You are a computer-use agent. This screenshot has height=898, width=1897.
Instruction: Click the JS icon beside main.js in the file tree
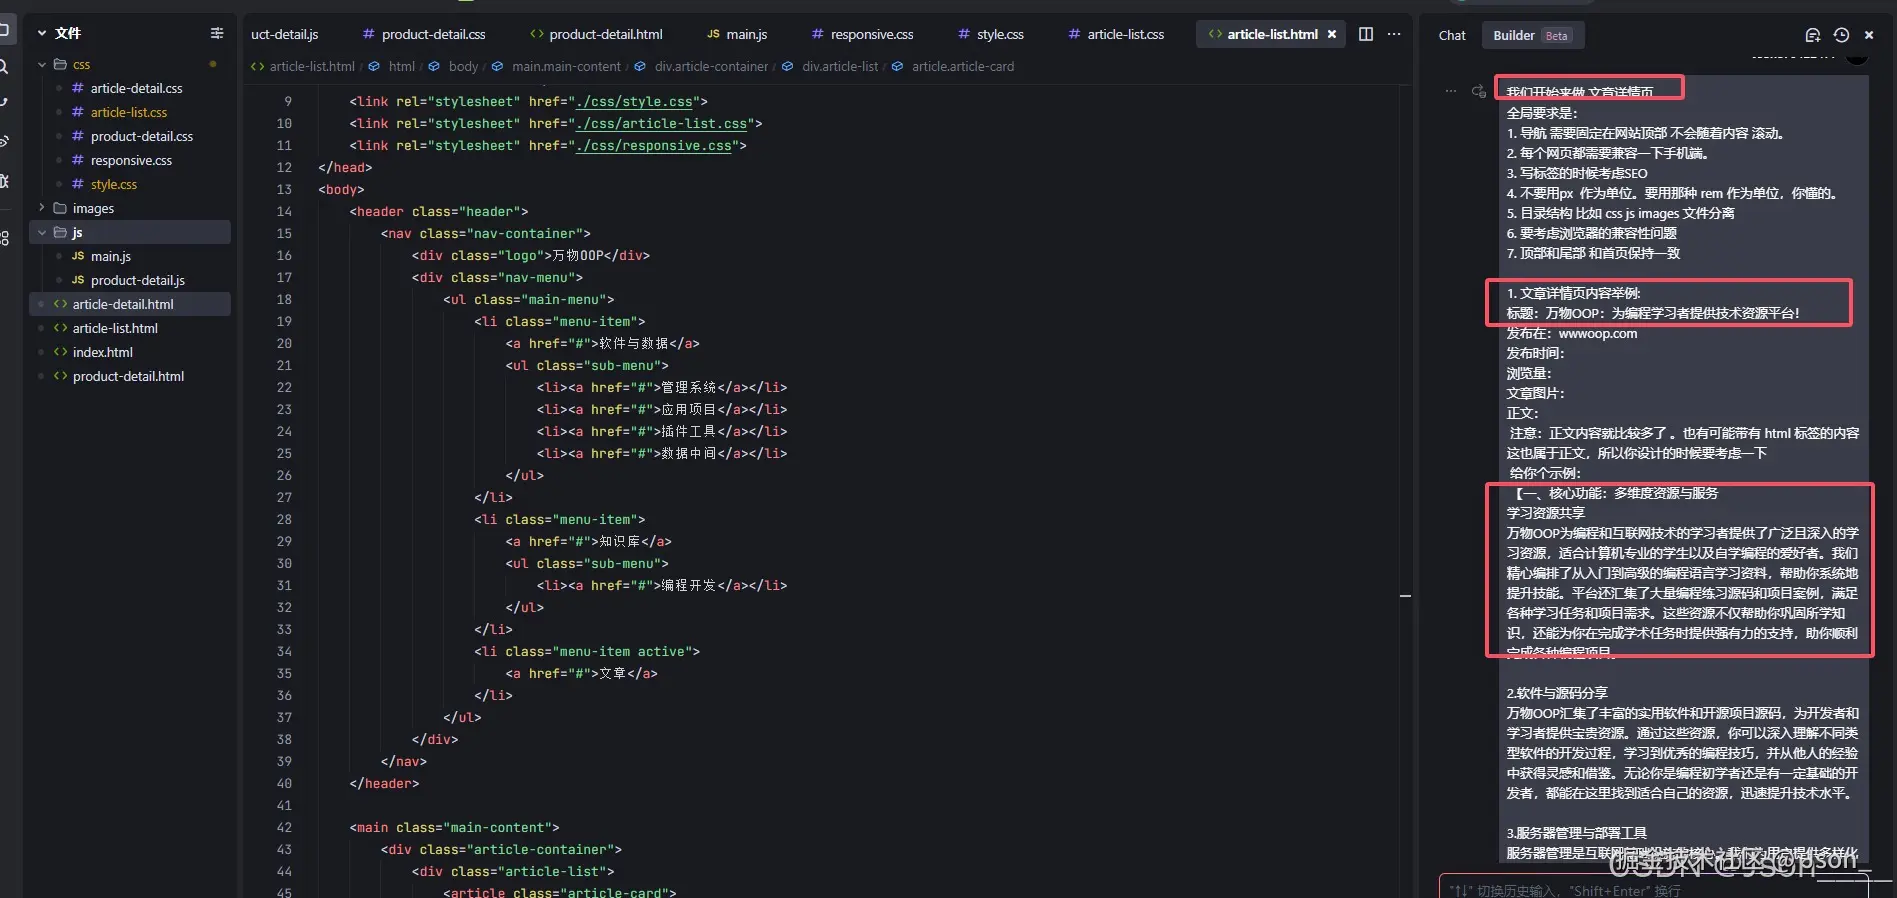[x=78, y=256]
